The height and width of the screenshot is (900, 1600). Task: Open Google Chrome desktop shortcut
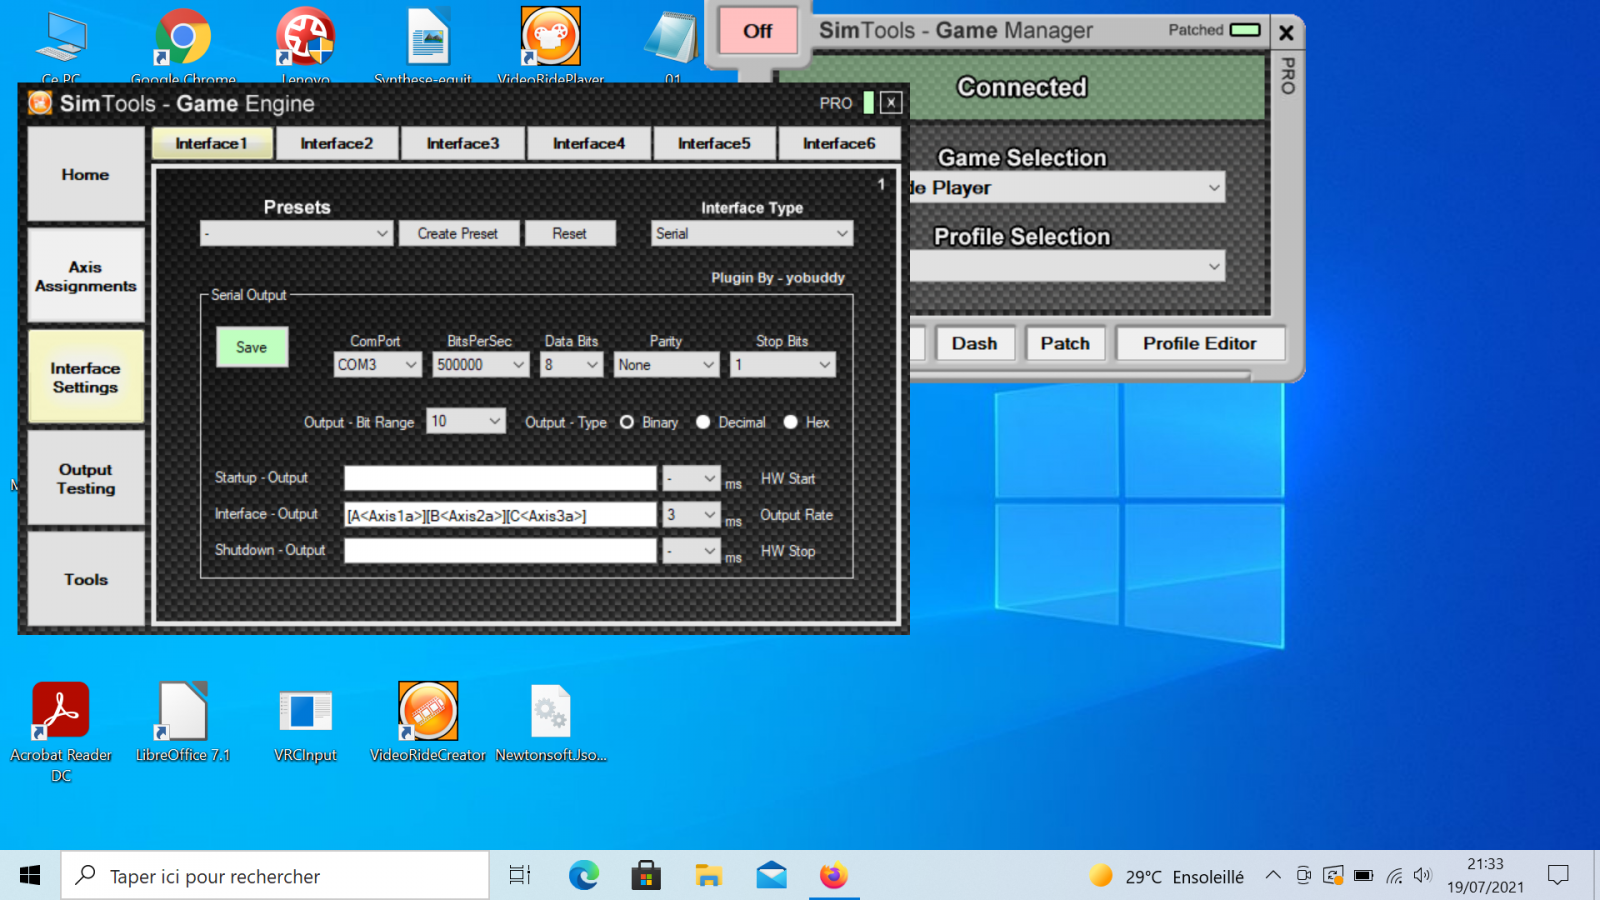[x=182, y=45]
